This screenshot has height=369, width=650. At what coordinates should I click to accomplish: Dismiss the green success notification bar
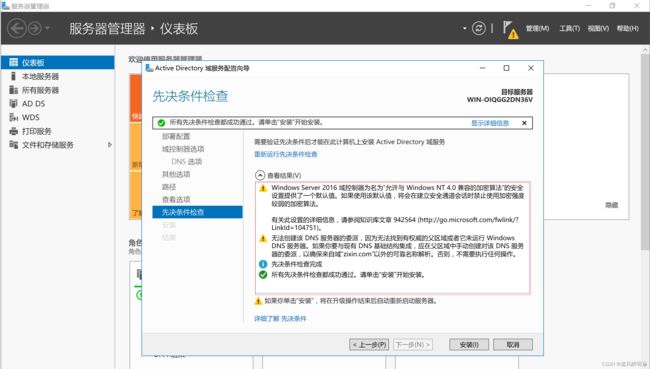click(524, 123)
